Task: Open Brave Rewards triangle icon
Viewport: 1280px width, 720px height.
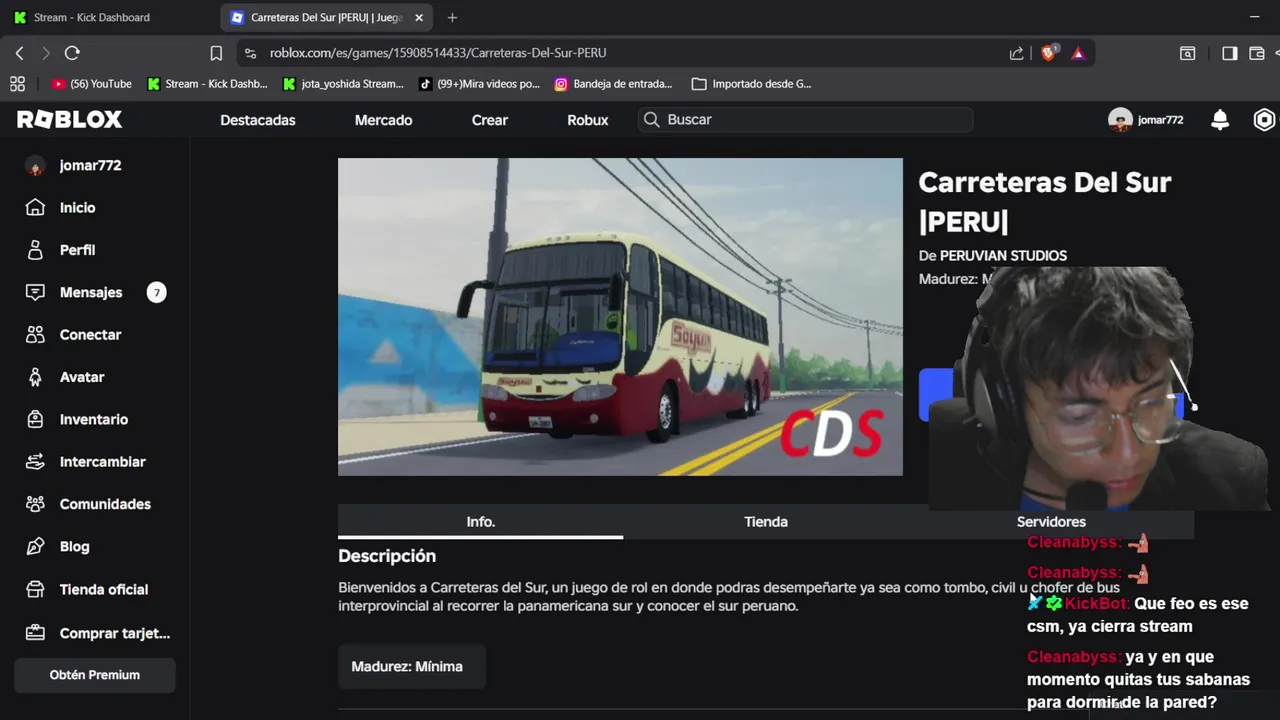Action: tap(1078, 53)
